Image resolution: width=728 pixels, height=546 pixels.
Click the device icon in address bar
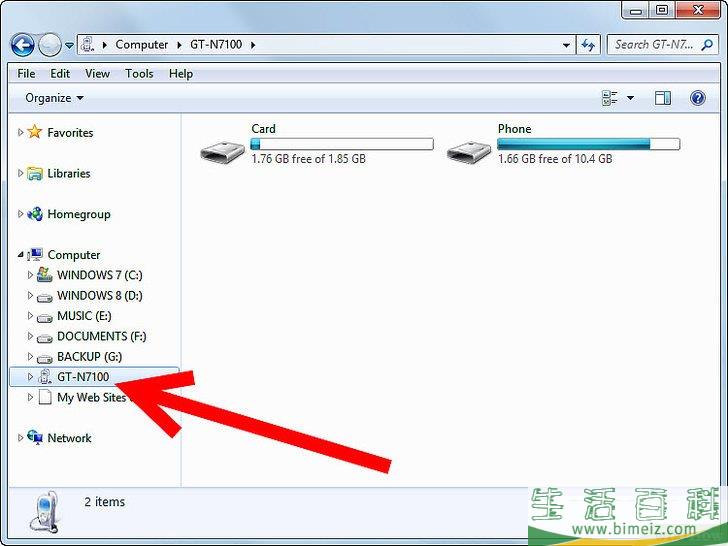pyautogui.click(x=88, y=45)
